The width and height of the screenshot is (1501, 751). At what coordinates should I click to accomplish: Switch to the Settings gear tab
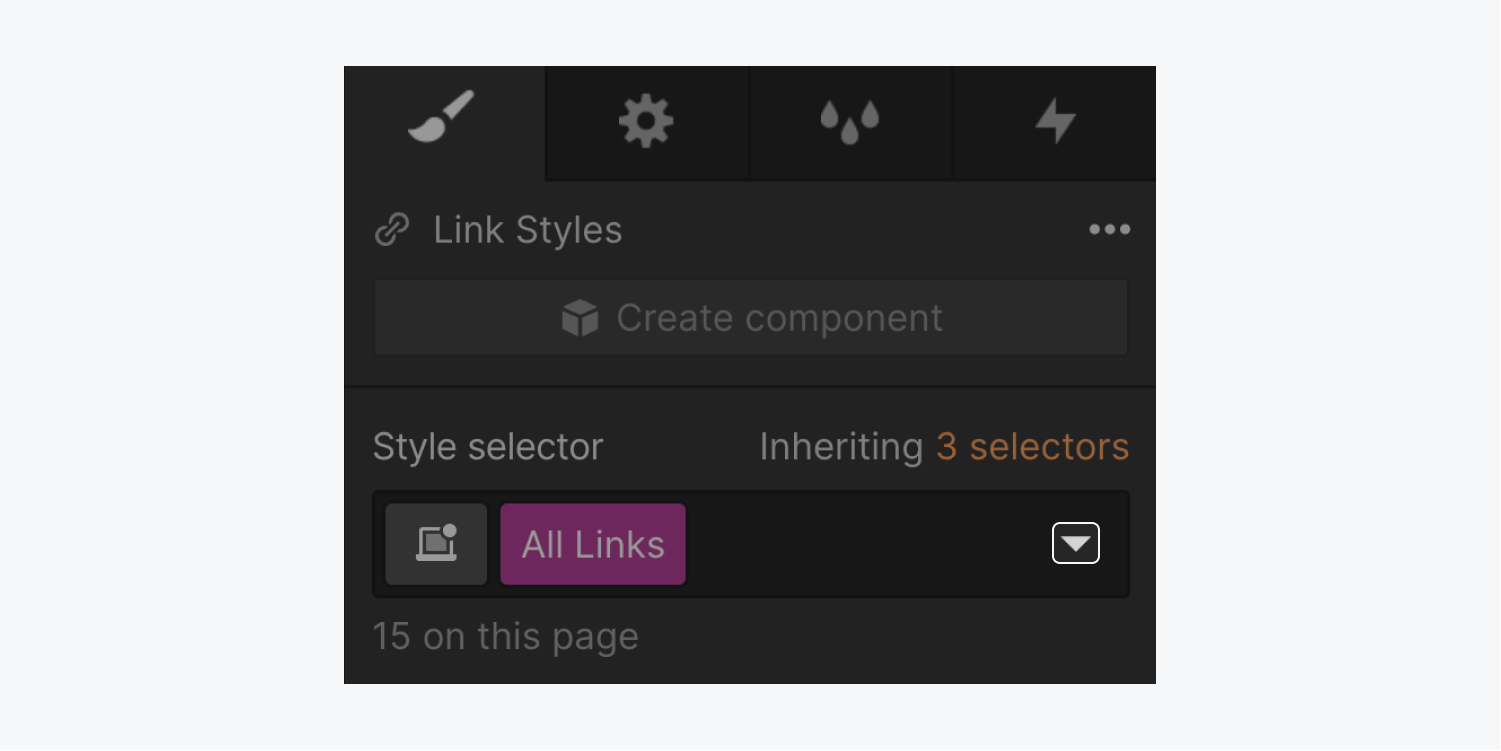(x=646, y=121)
